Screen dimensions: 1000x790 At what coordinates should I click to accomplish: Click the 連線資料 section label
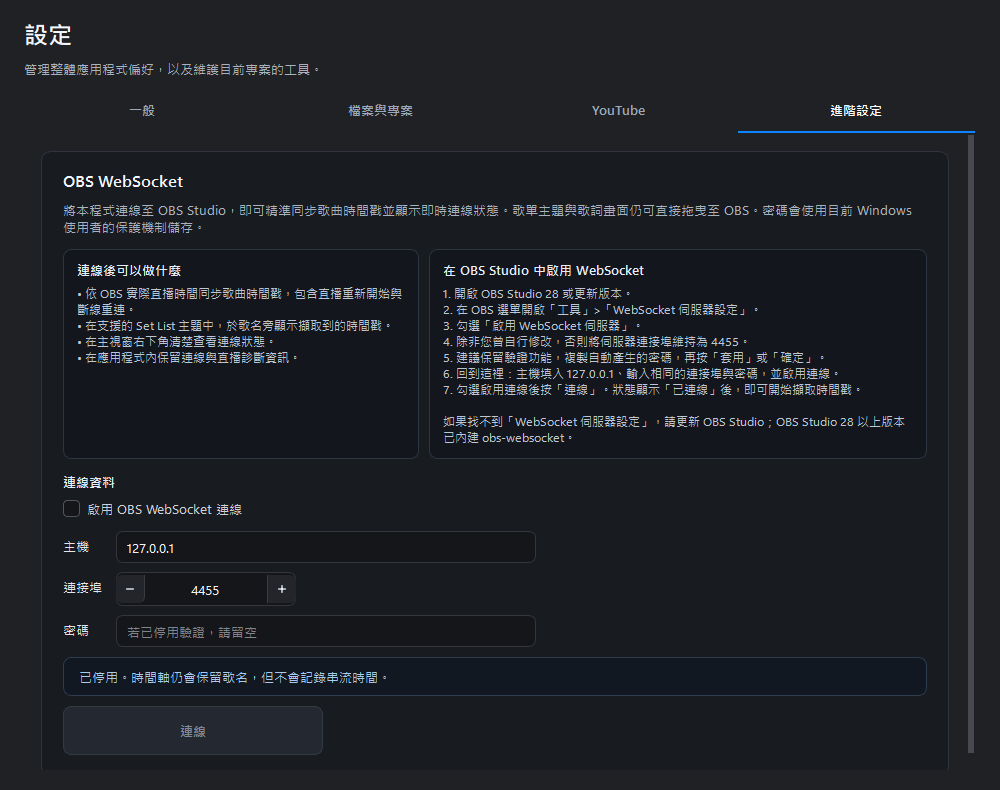pyautogui.click(x=89, y=483)
